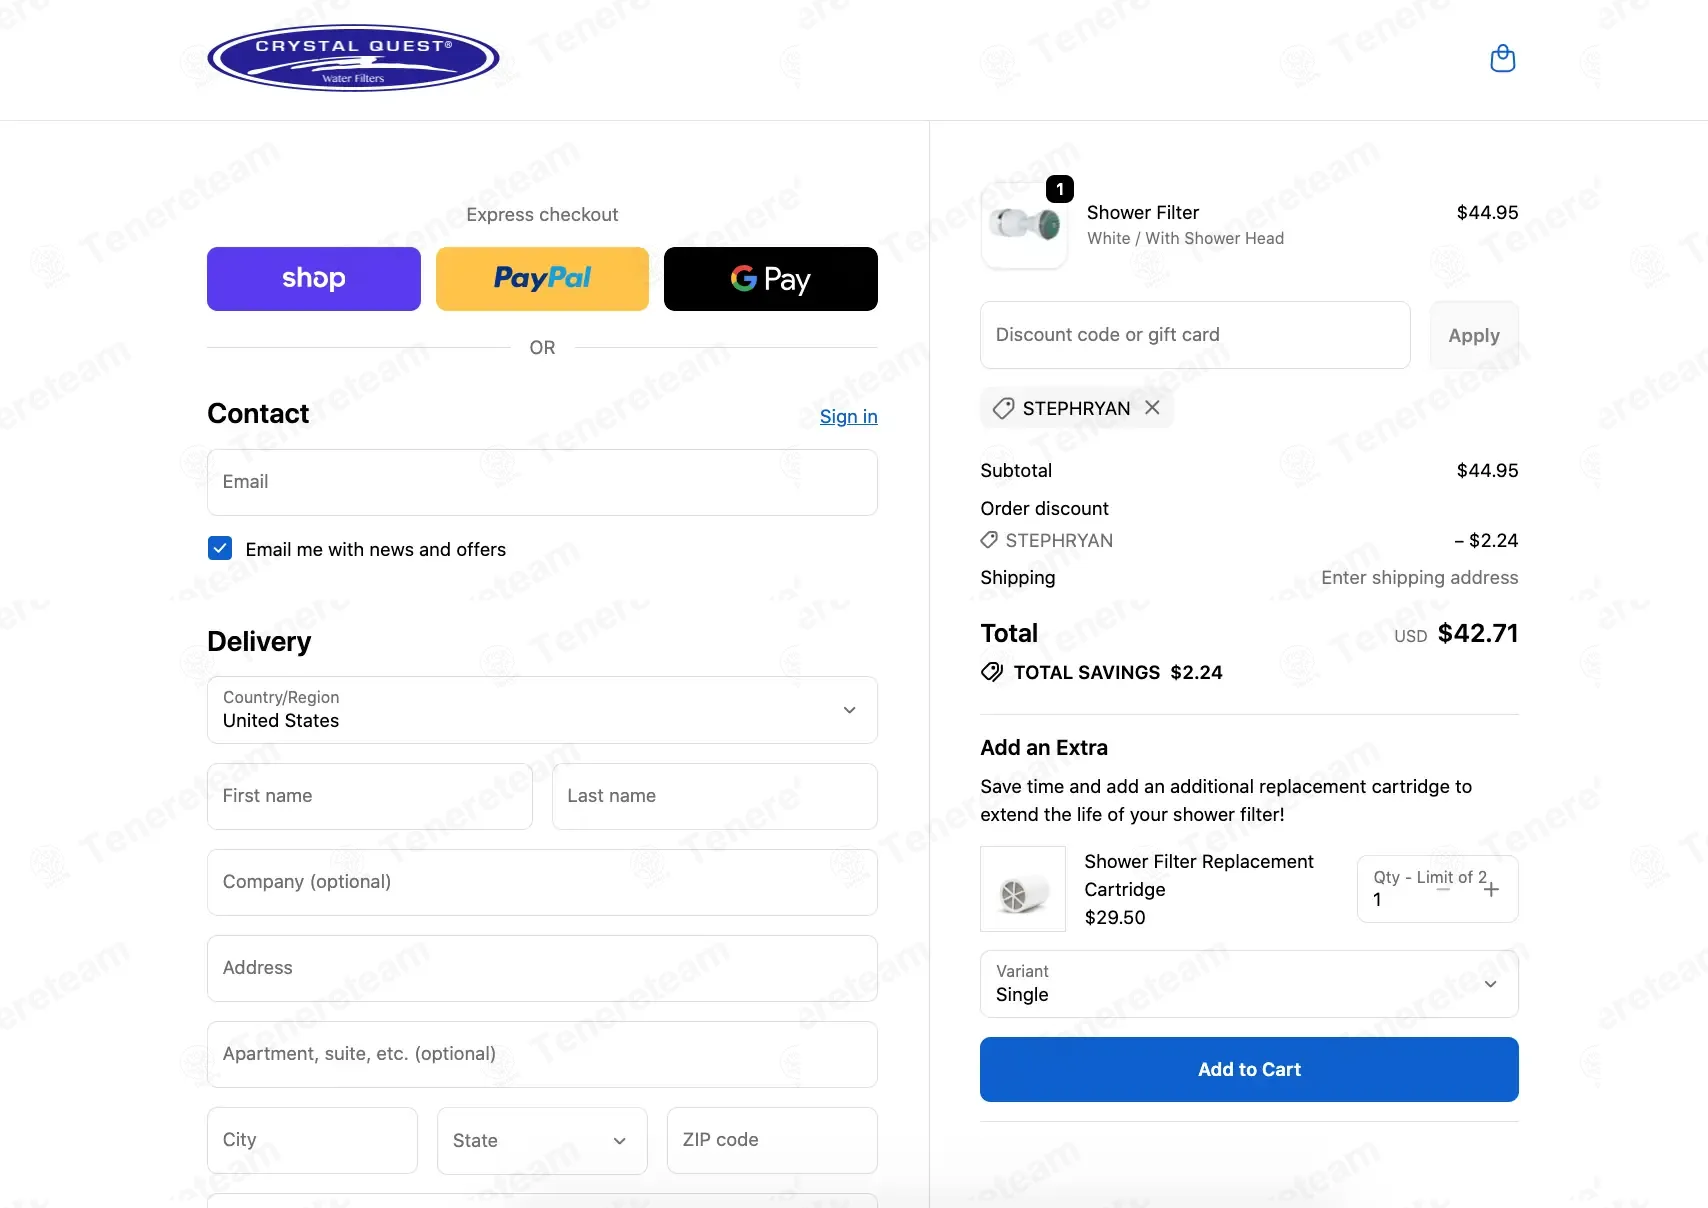Viewport: 1708px width, 1208px height.
Task: Click the Replacement Cartridge product image
Action: 1022,889
